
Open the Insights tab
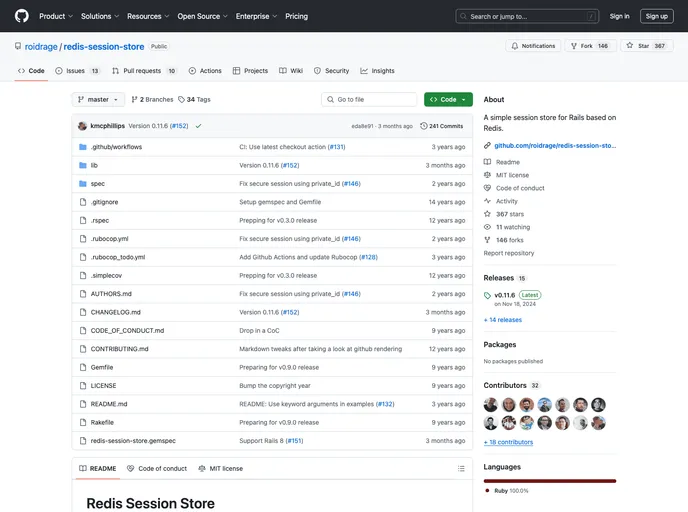(x=377, y=71)
